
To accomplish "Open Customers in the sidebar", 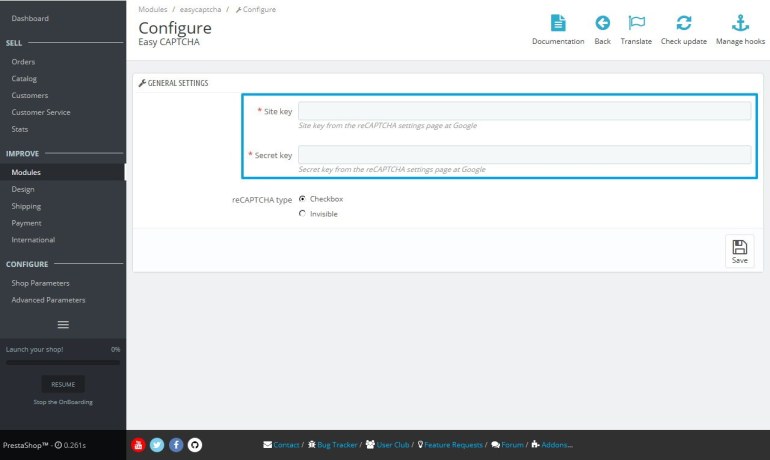I will (29, 95).
